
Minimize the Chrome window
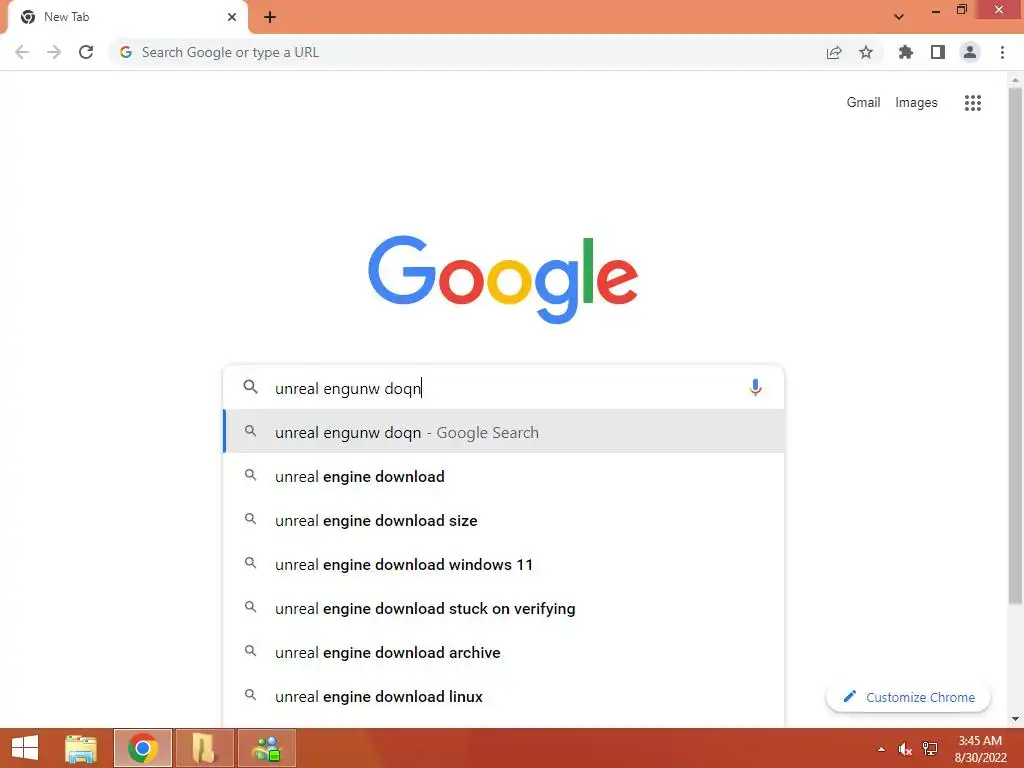point(936,11)
